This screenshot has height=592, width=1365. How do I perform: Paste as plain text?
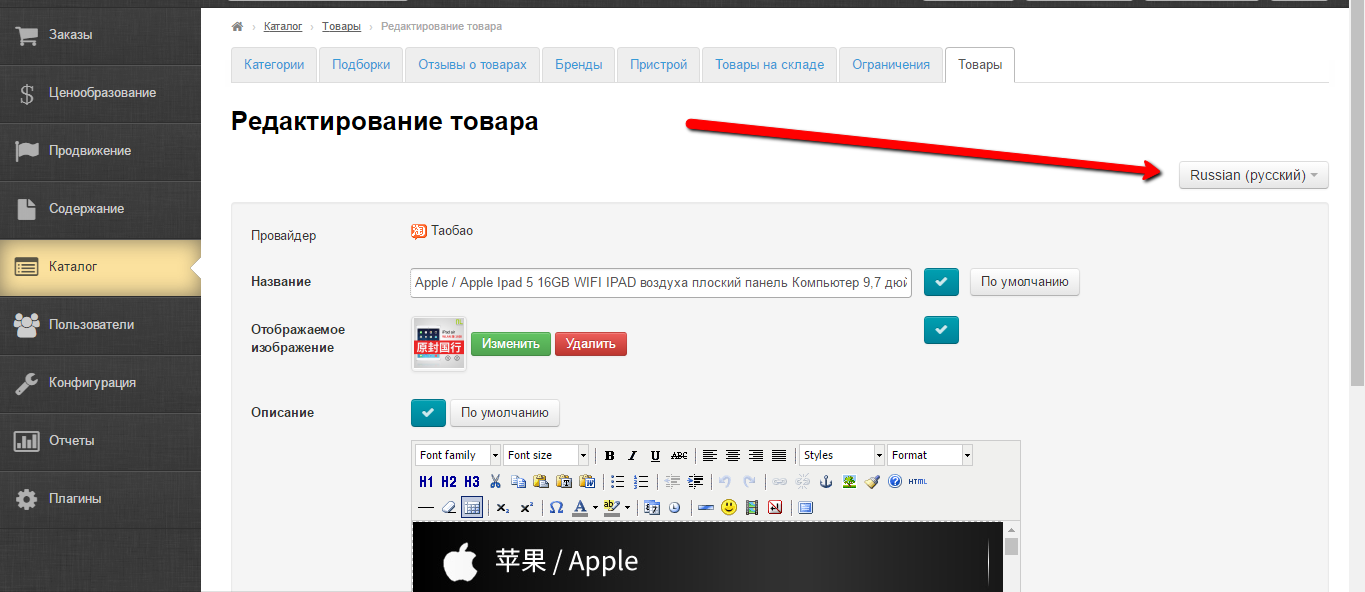click(x=564, y=481)
